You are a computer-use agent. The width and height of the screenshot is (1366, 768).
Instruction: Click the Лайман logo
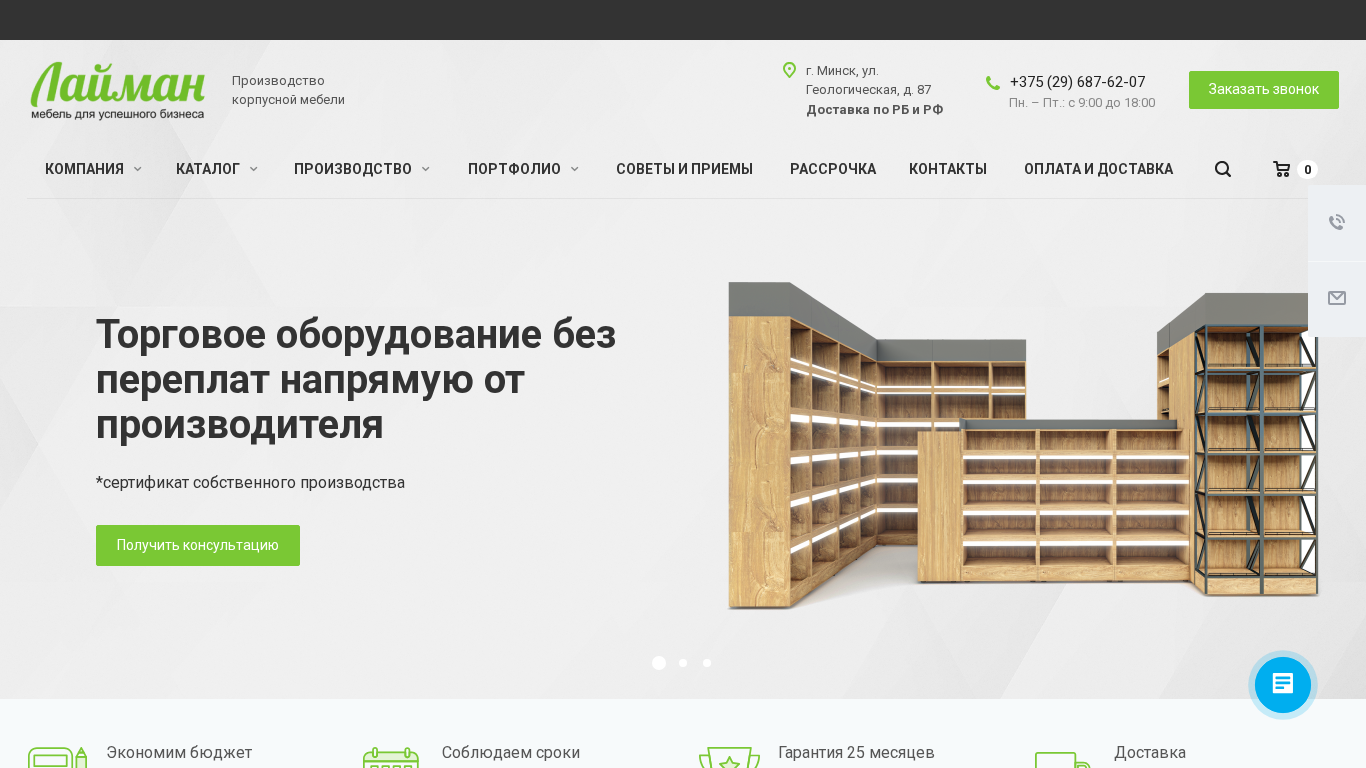point(118,90)
